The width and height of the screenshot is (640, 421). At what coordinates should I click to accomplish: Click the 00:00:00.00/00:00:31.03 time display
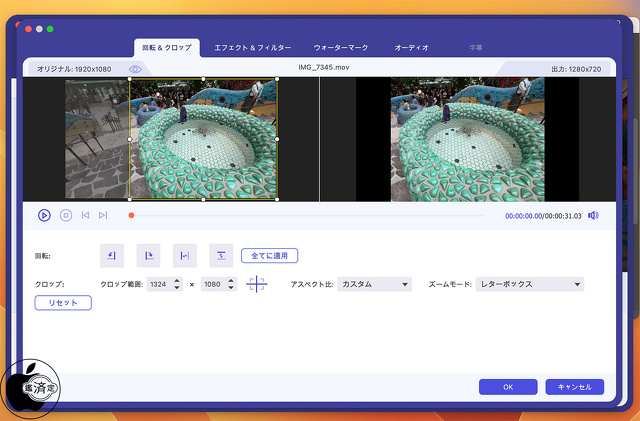click(x=543, y=216)
